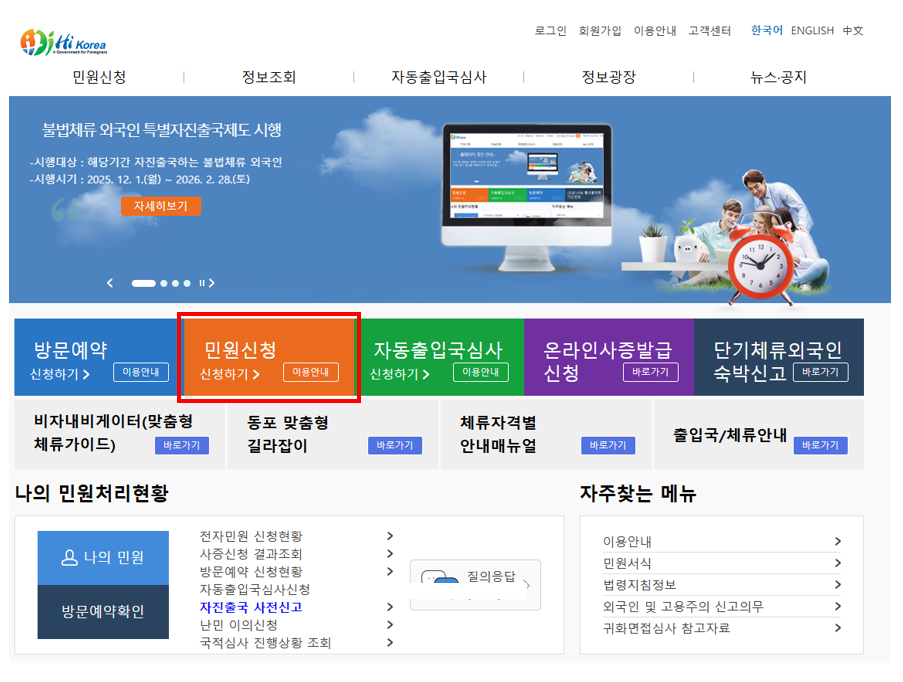The height and width of the screenshot is (682, 903).
Task: Select 한국어 language option
Action: click(x=766, y=31)
